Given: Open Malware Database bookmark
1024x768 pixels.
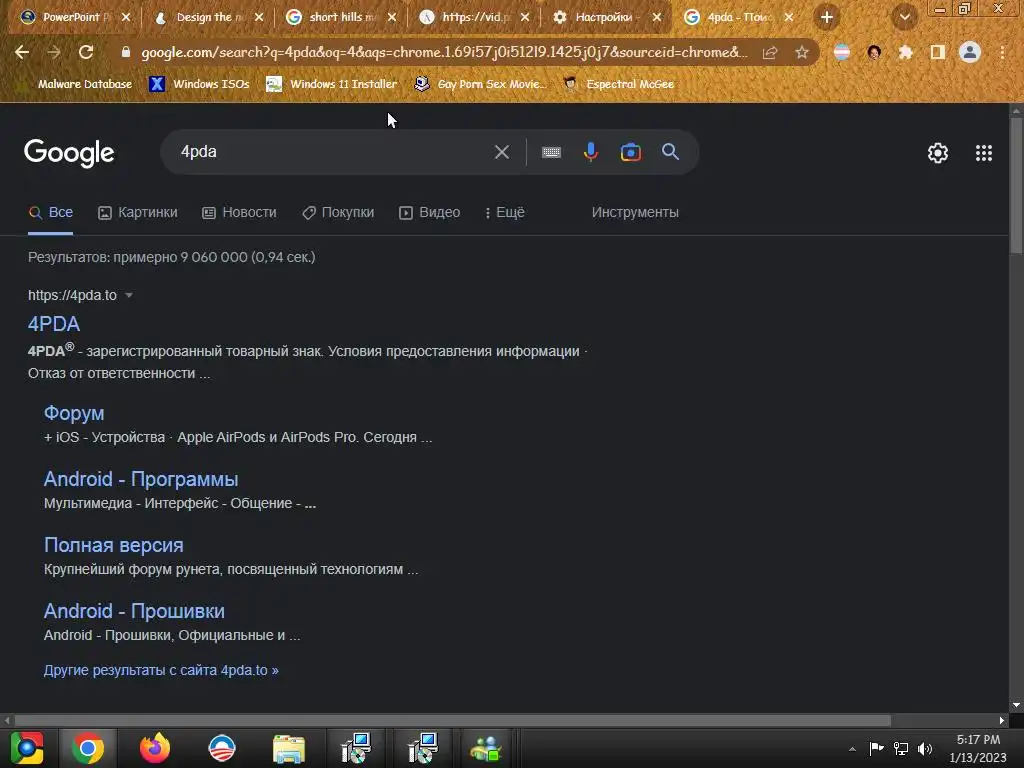Looking at the screenshot, I should coord(76,84).
